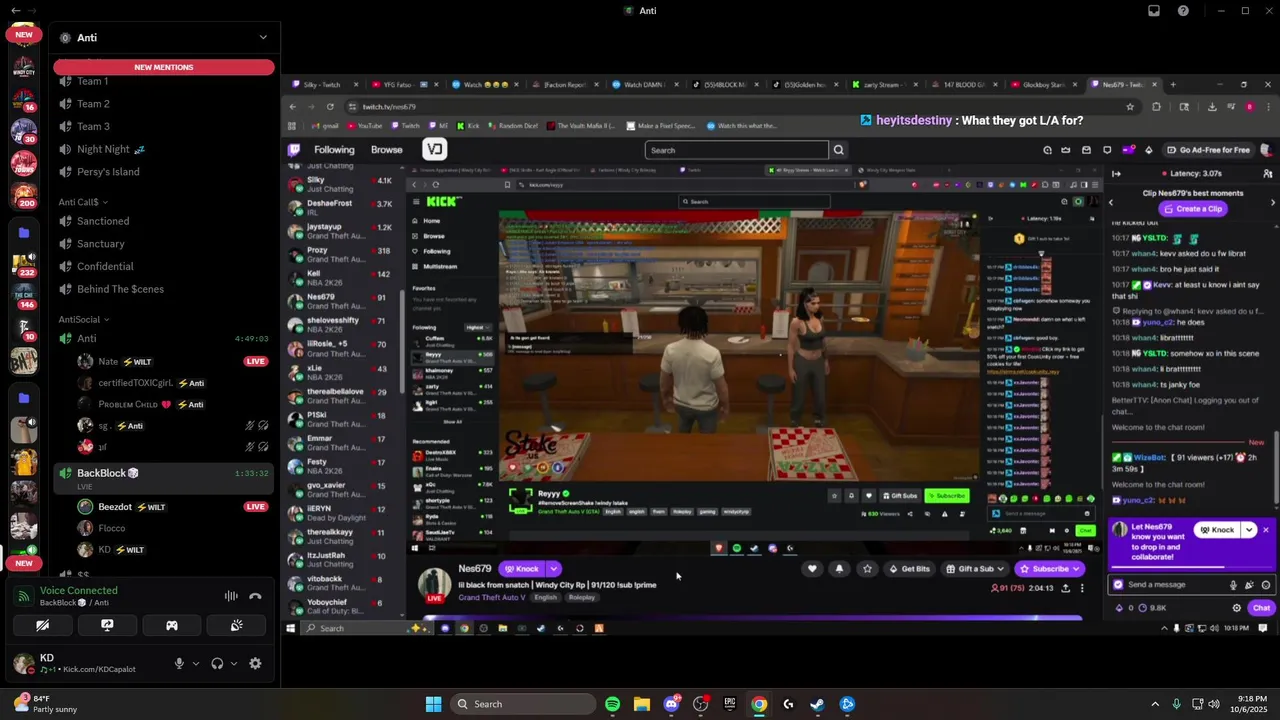Click the purple Chat send button
Screen dimensions: 1280x720
1261,608
